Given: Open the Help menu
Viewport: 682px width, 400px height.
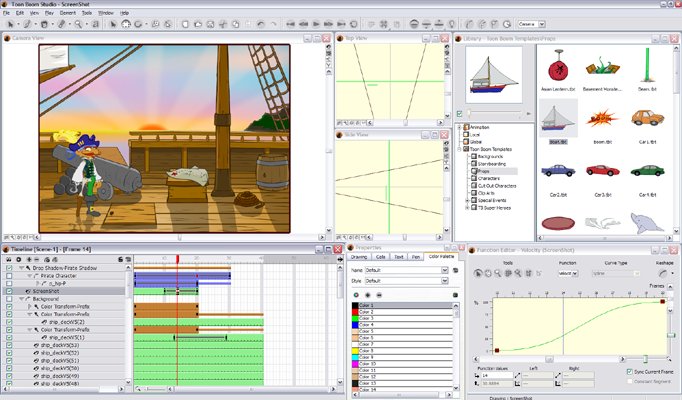Looking at the screenshot, I should tap(124, 13).
